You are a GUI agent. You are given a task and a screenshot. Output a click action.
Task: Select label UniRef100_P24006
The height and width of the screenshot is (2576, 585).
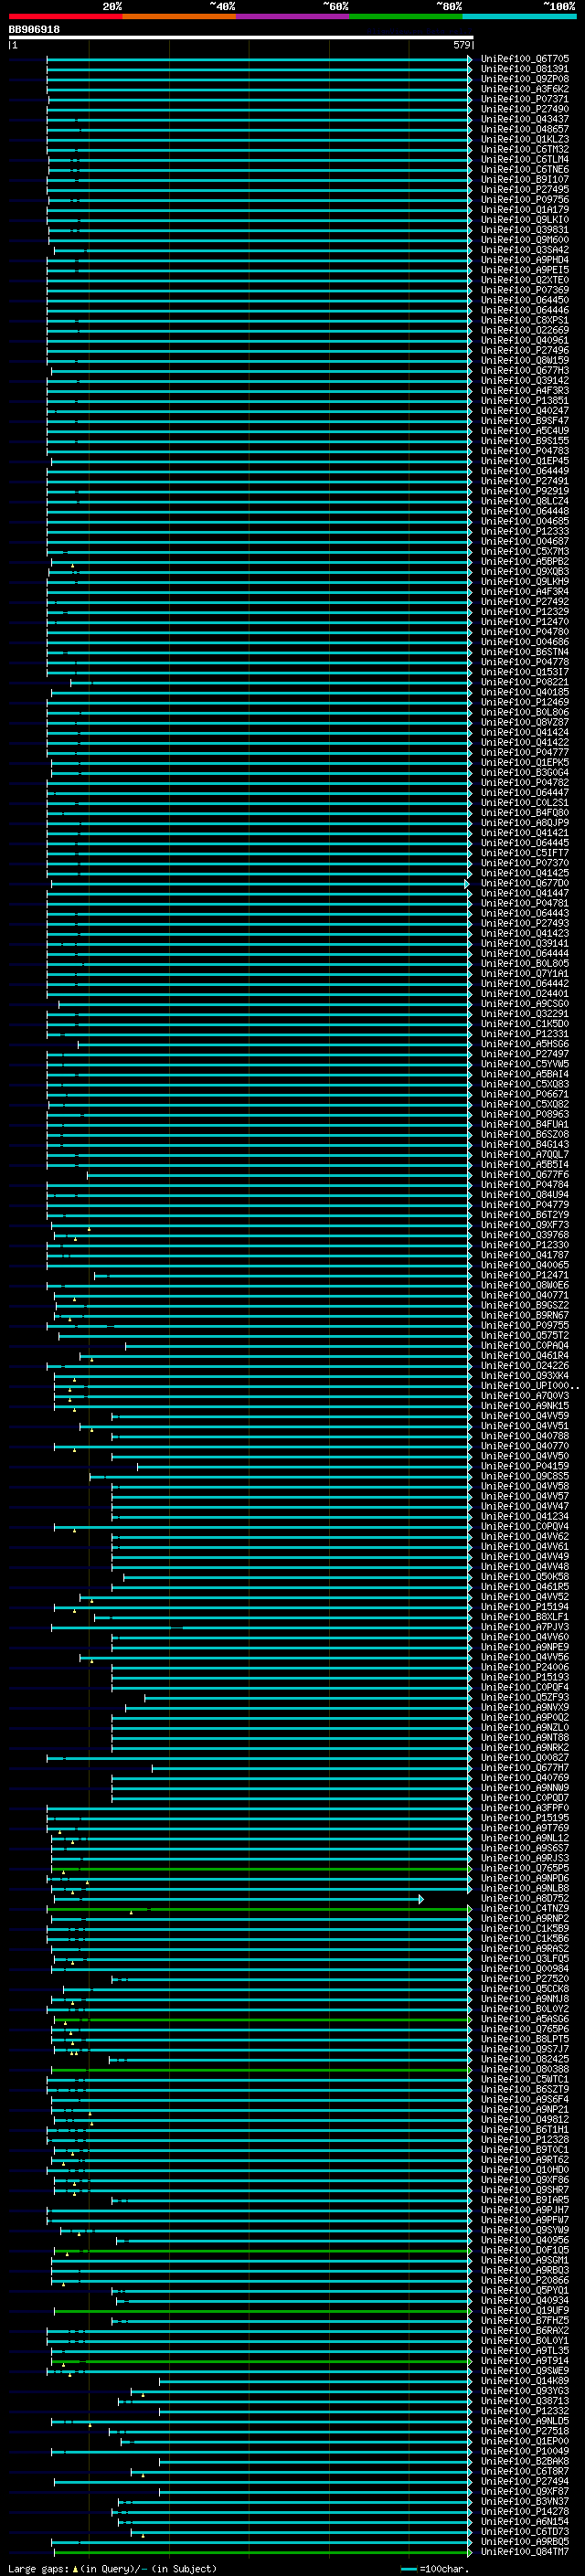(x=525, y=1667)
